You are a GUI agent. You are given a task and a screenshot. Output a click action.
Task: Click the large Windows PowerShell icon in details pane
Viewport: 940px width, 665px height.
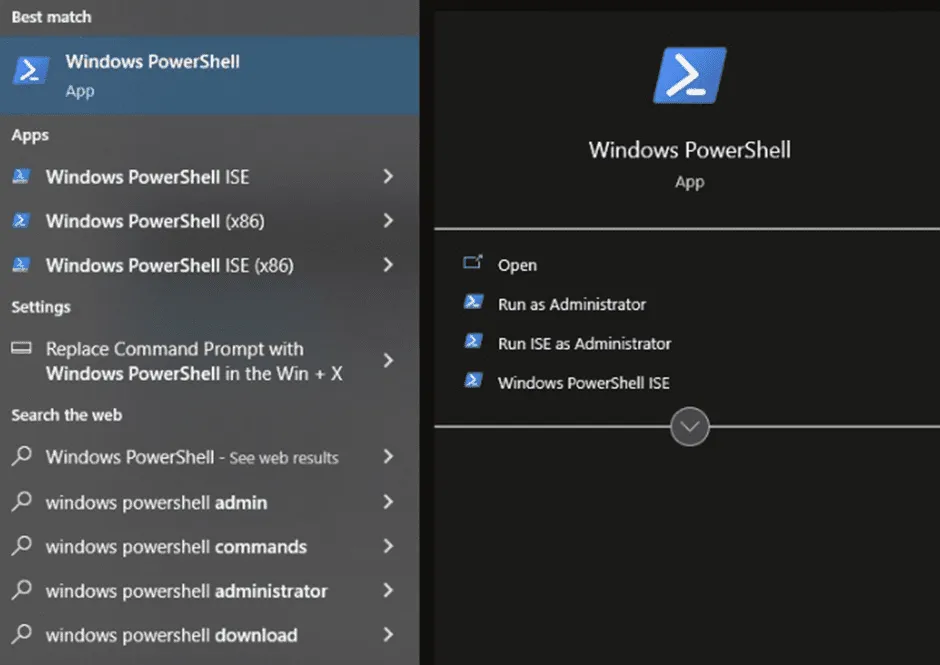(x=689, y=75)
